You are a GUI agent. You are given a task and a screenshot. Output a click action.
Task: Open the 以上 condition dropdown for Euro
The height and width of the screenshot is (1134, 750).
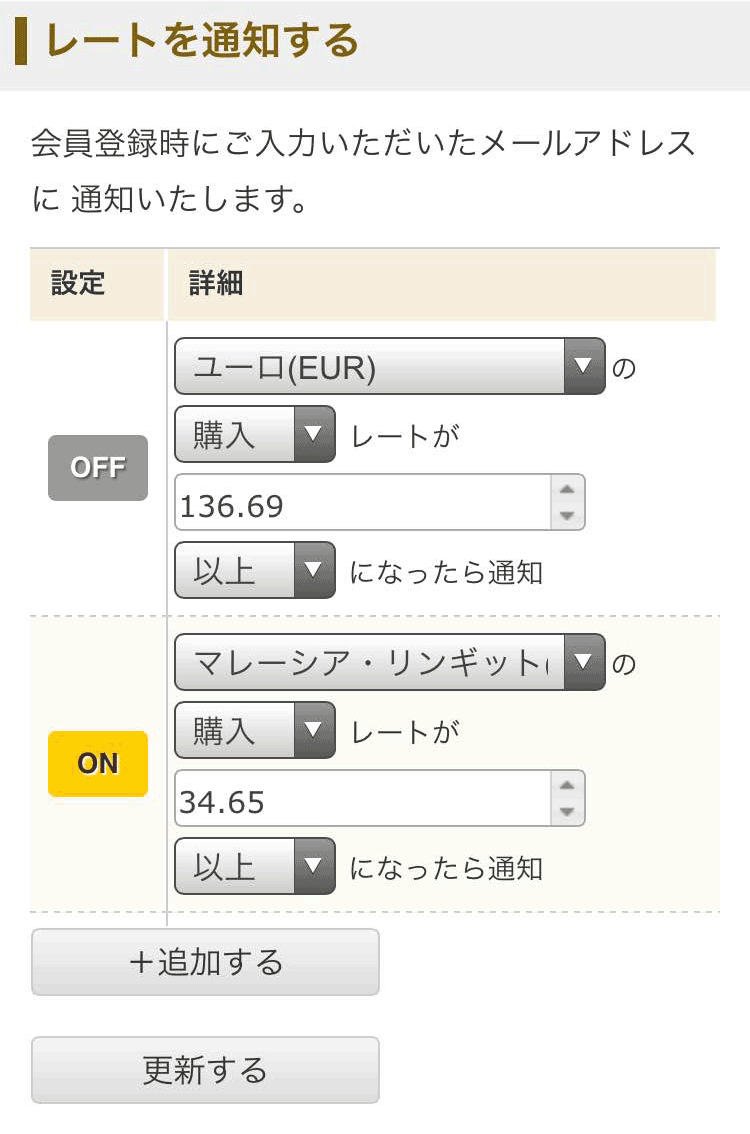click(x=255, y=570)
